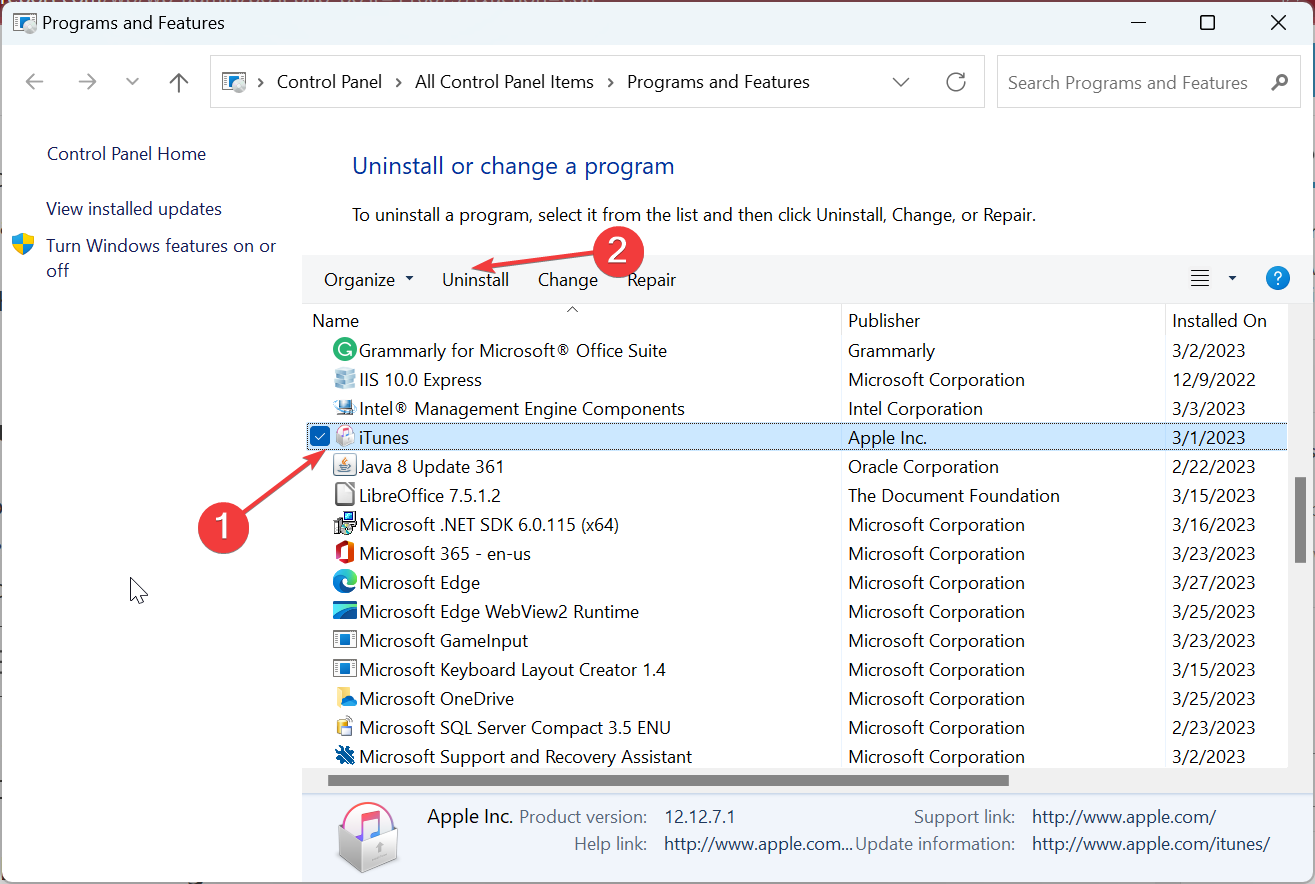Open Control Panel Home link
This screenshot has height=884, width=1315.
[x=126, y=154]
